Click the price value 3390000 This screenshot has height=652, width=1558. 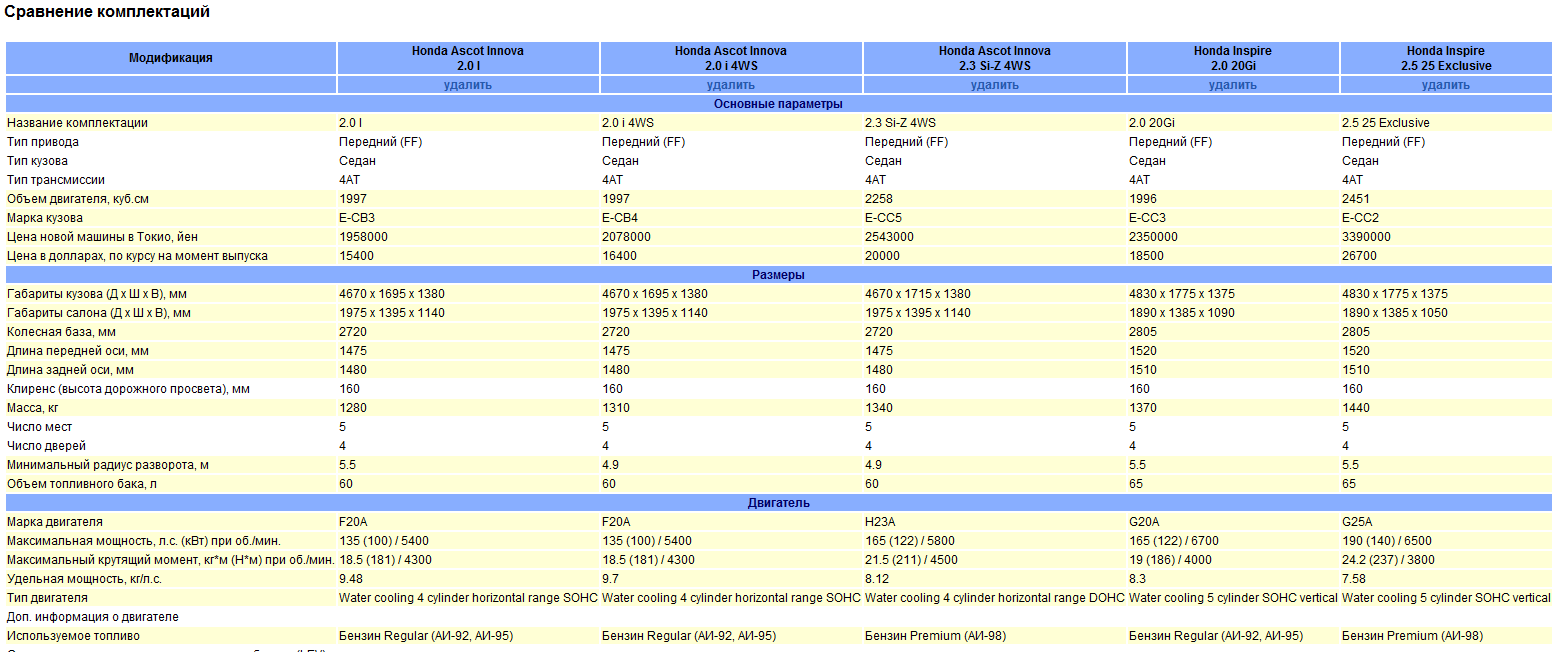pyautogui.click(x=1366, y=237)
